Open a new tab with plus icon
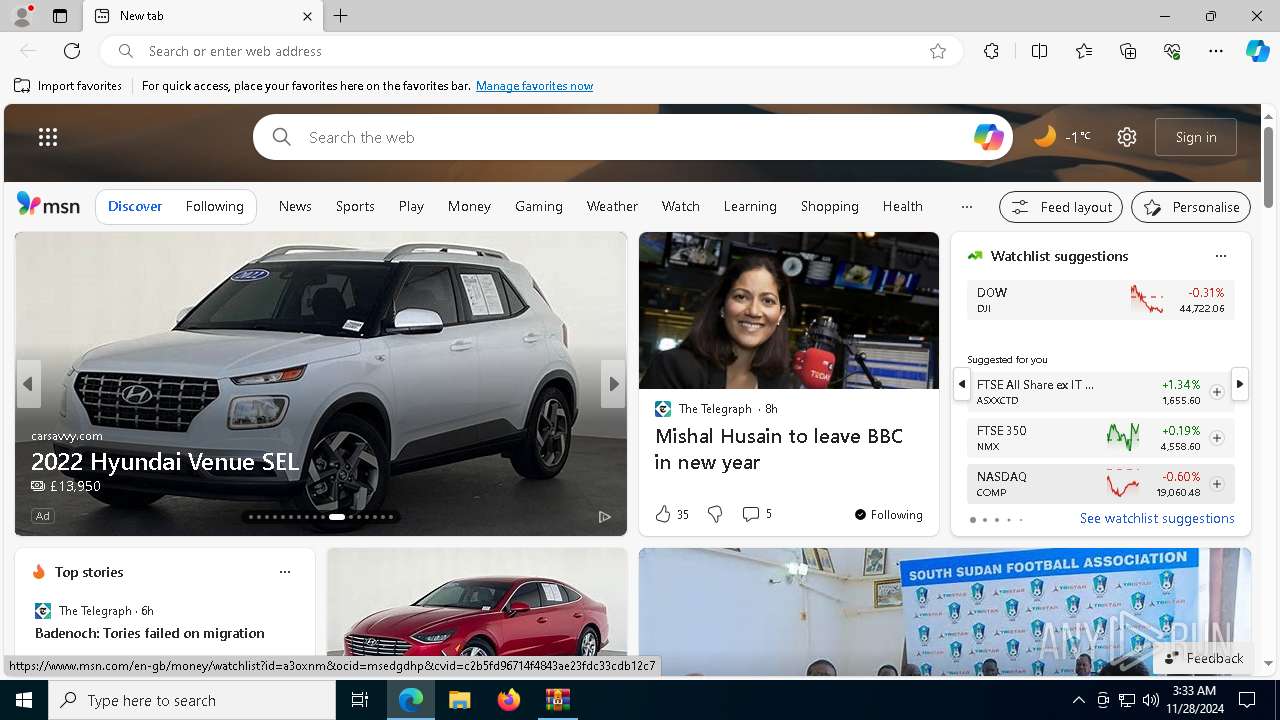This screenshot has width=1280, height=720. (341, 16)
